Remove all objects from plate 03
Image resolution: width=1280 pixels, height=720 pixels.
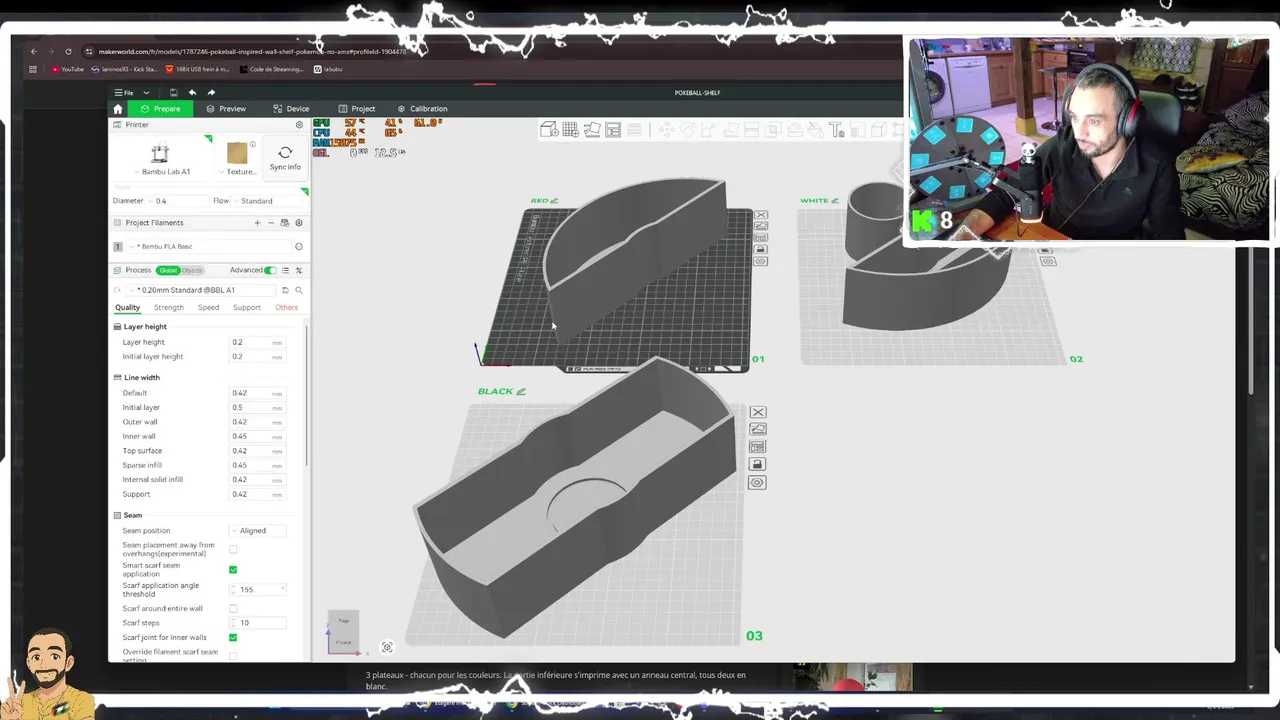tap(758, 412)
